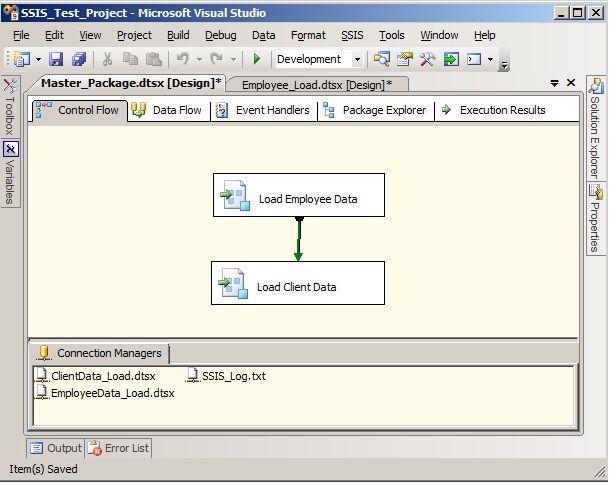Open the toolbar options overflow arrow
The image size is (611, 485).
504,64
